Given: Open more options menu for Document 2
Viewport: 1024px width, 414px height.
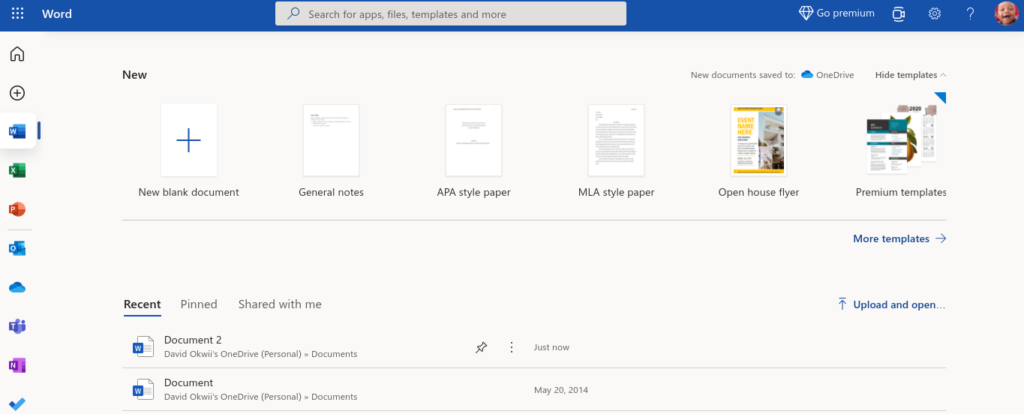Looking at the screenshot, I should [x=511, y=347].
